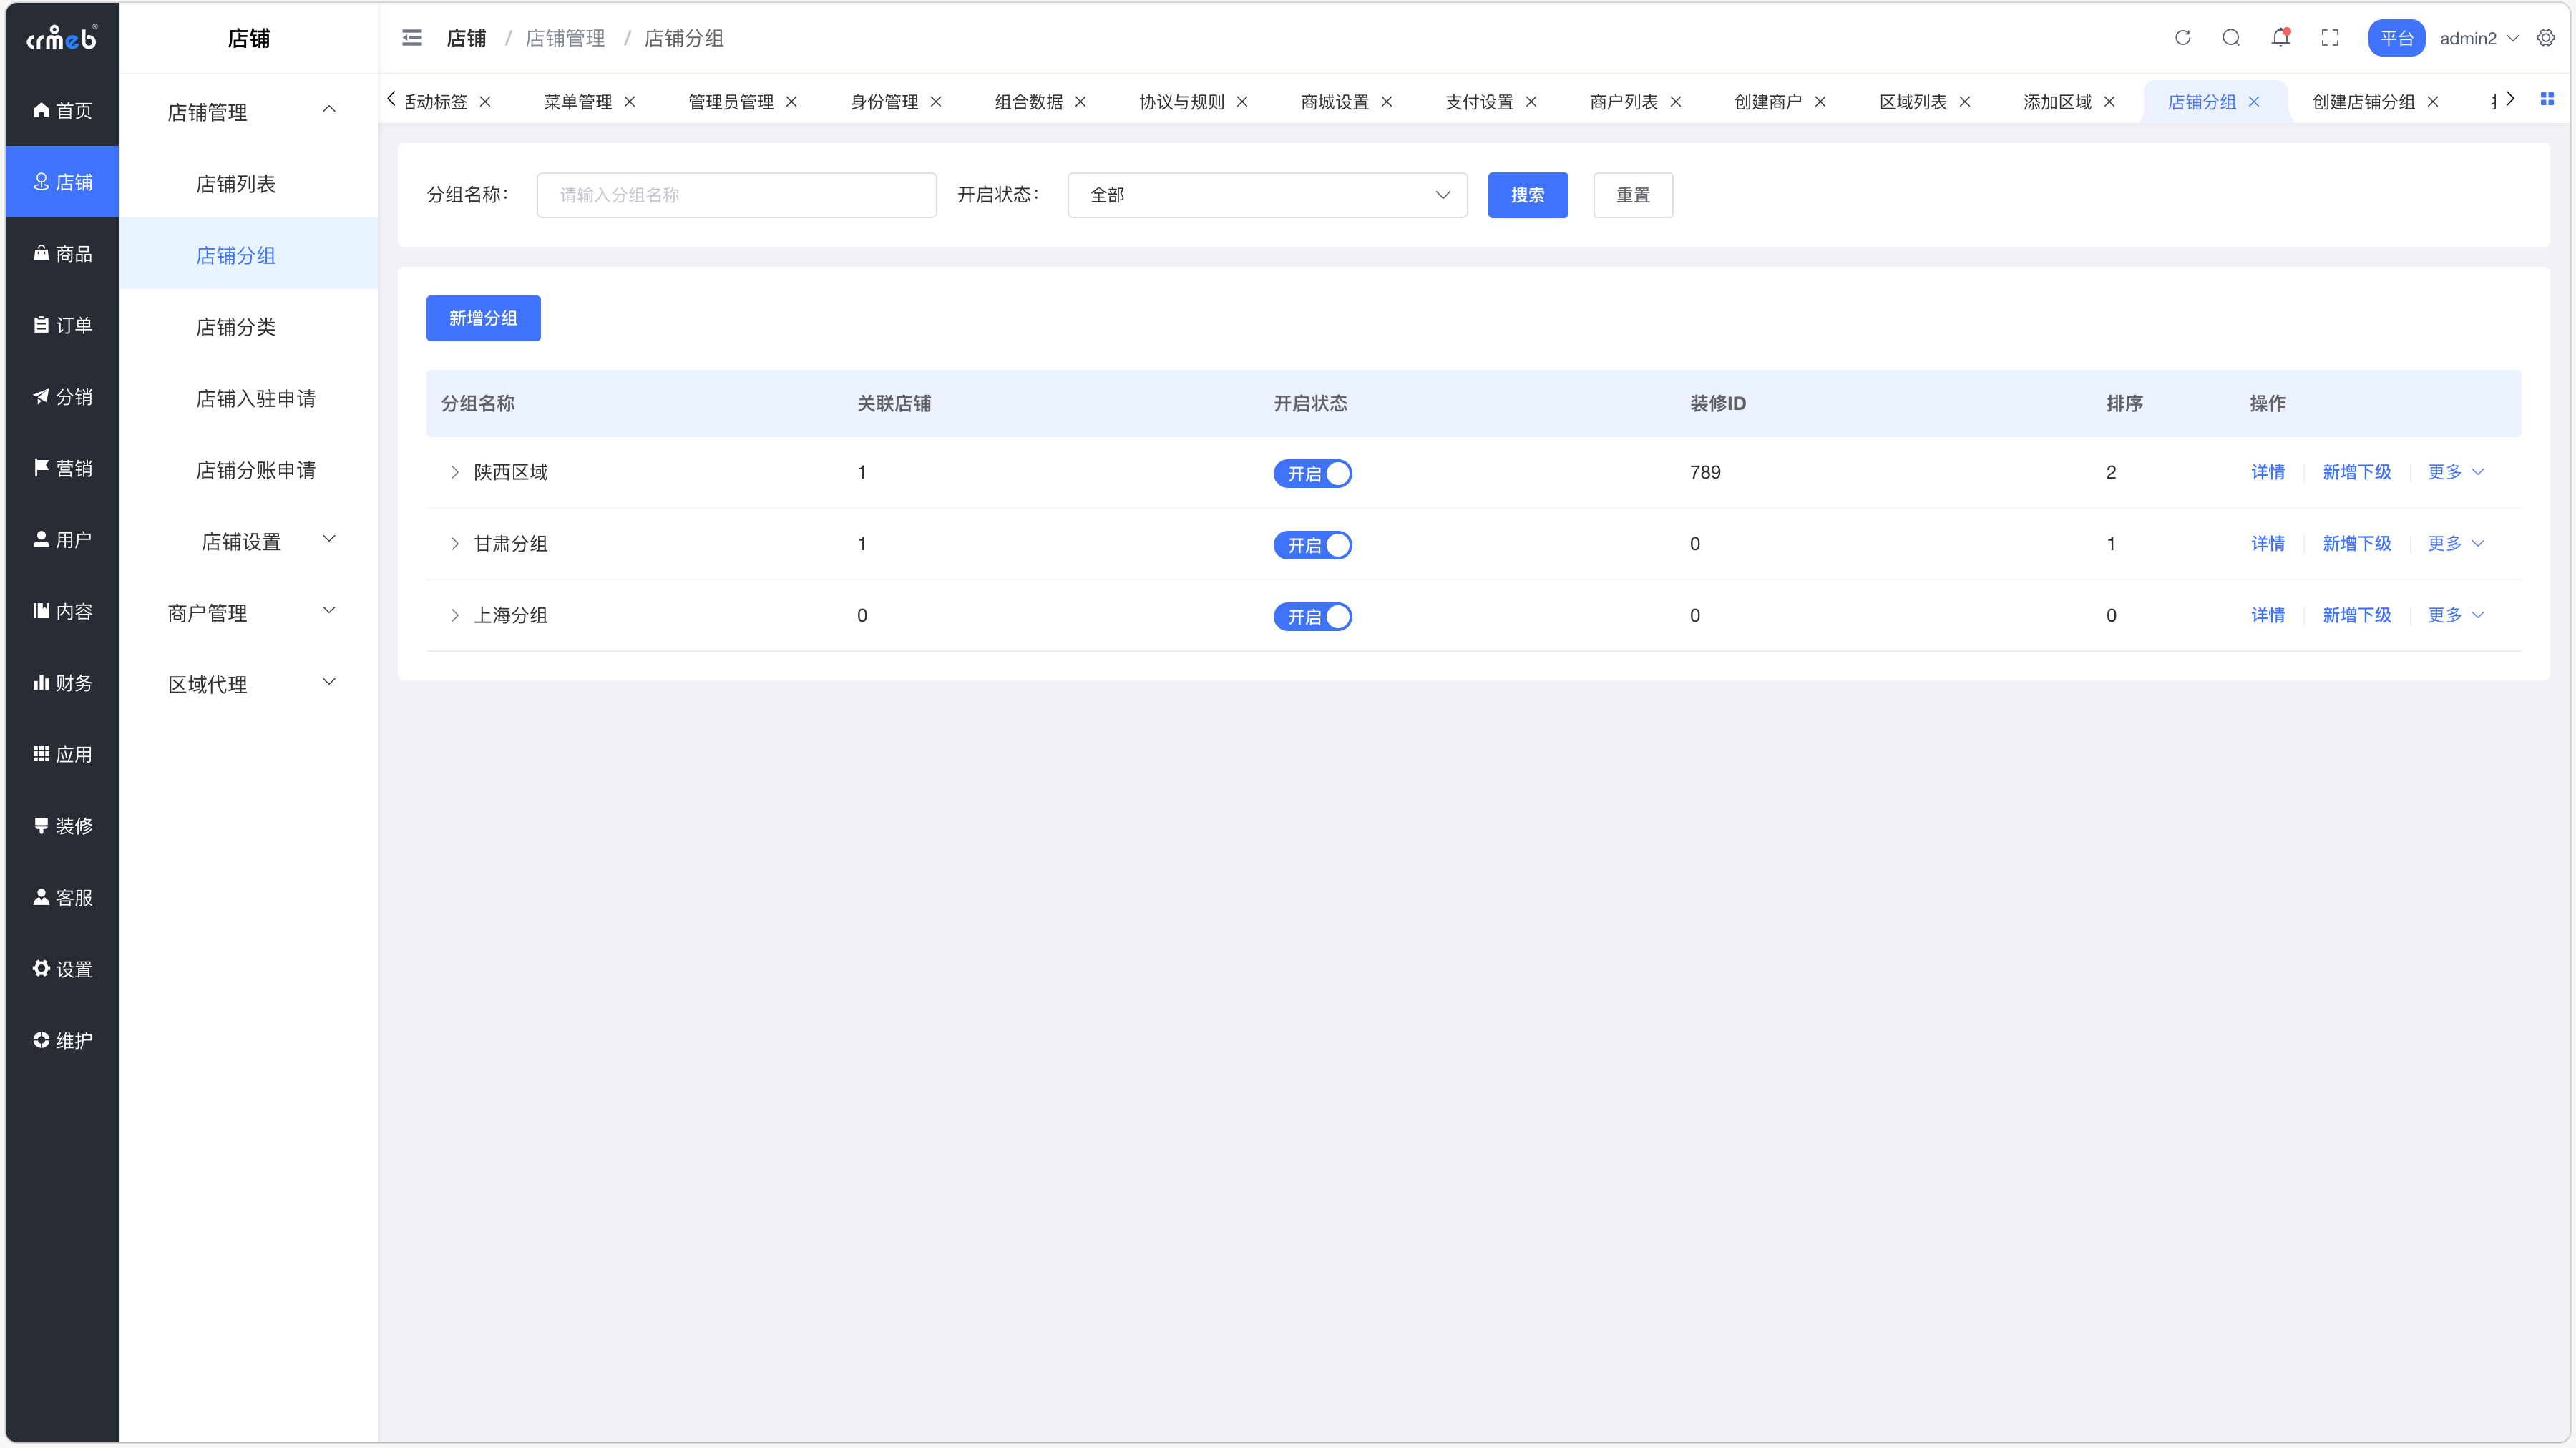Open 店铺分类 in the submenu

235,327
